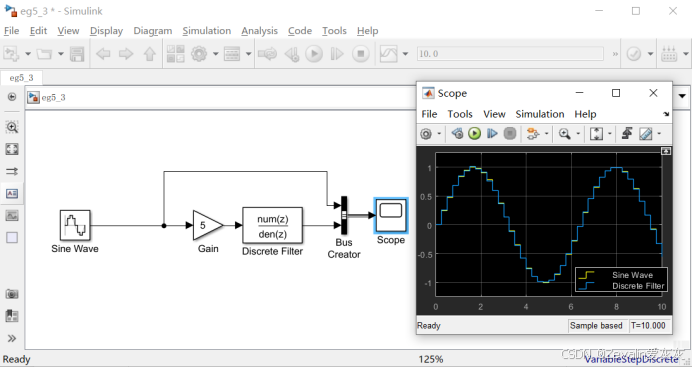Click the Run button in Scope toolbar
Screen dimensions: 692x368
[x=474, y=133]
